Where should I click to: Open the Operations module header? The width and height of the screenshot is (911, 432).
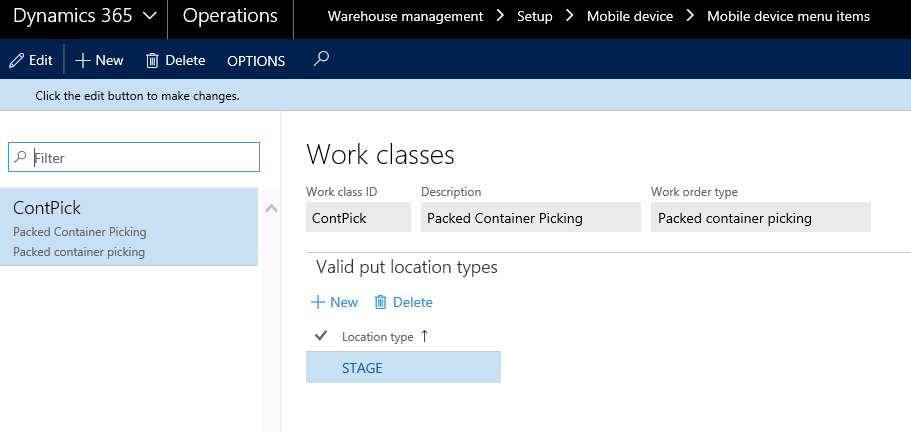point(230,16)
